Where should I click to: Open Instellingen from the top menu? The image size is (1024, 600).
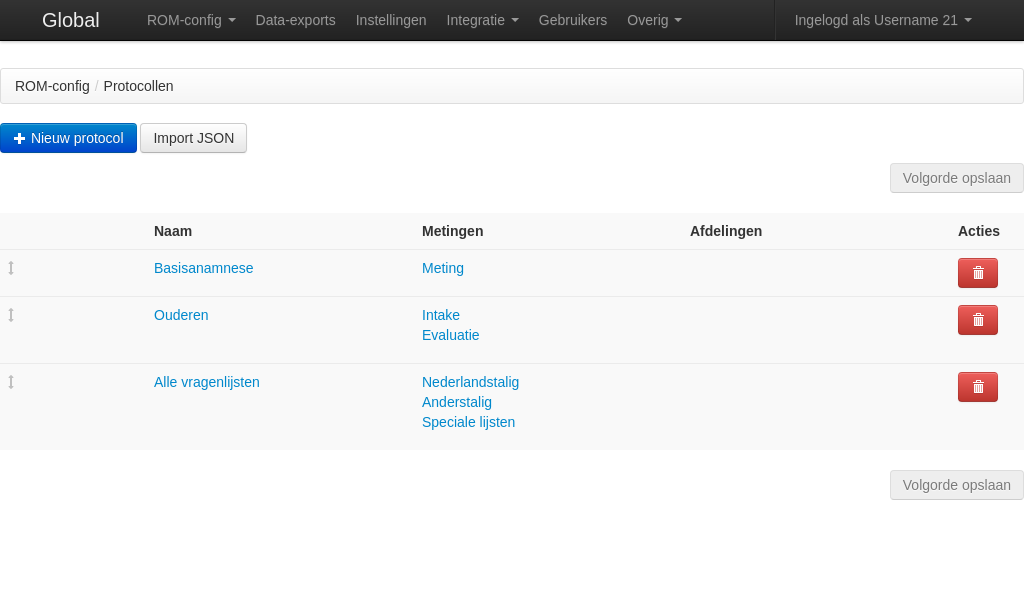[391, 20]
